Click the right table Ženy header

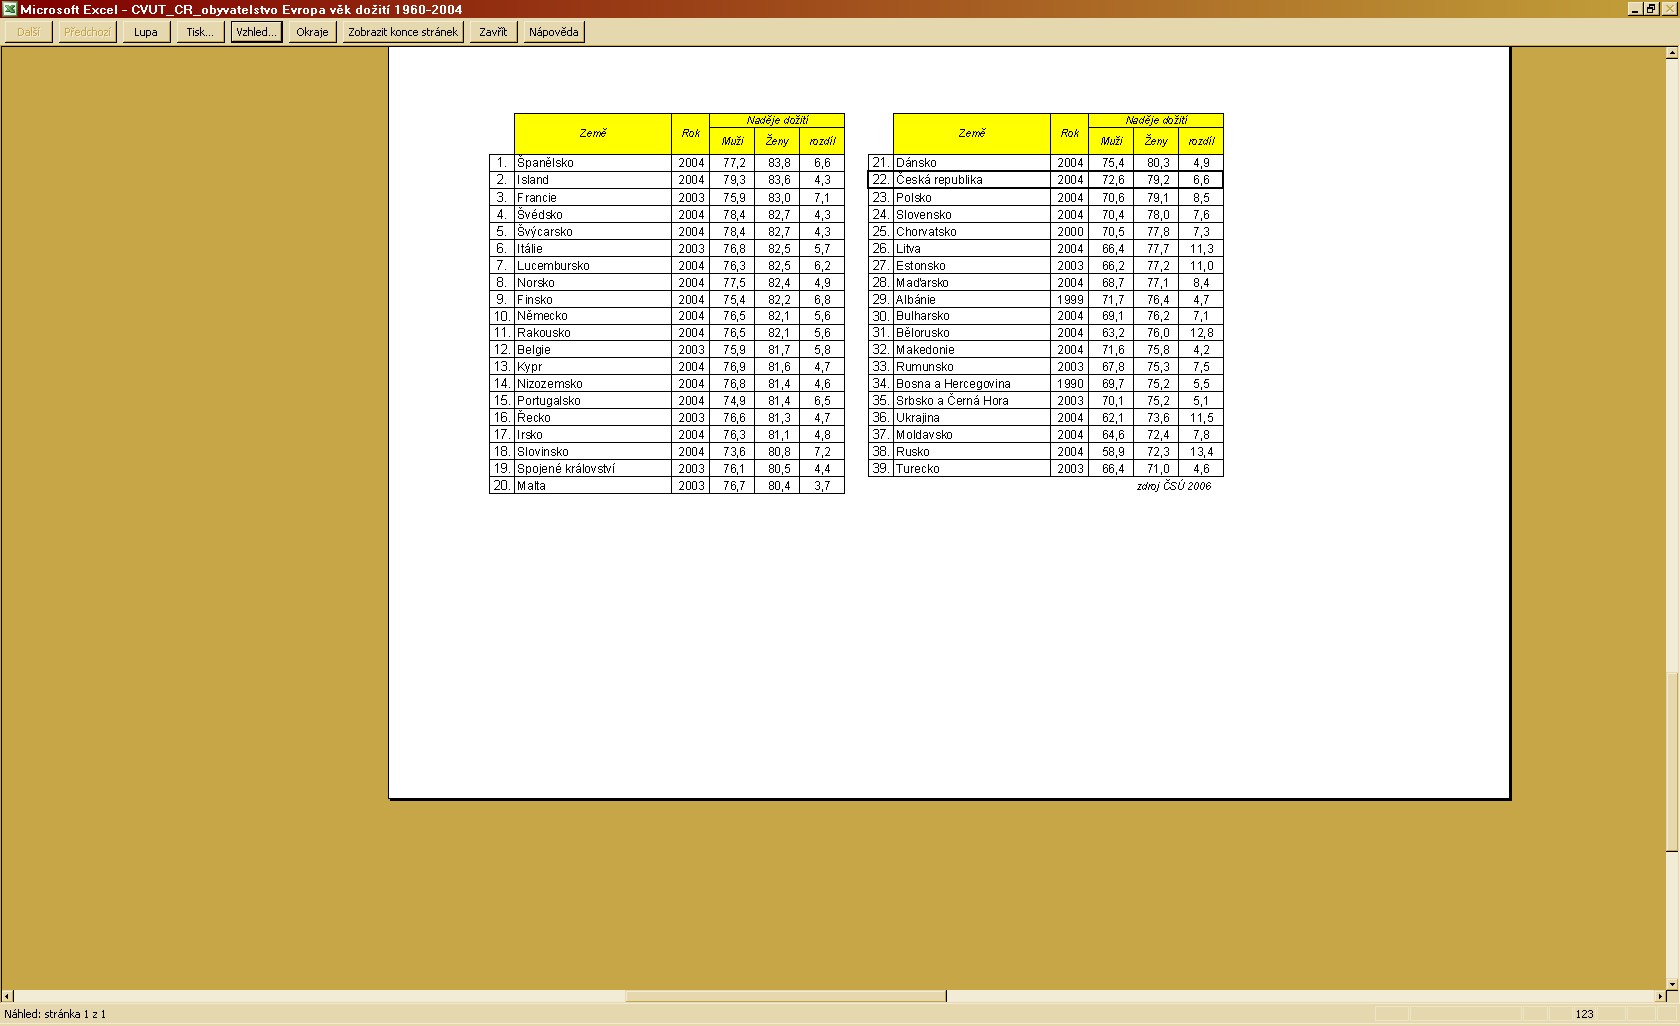(x=1156, y=141)
